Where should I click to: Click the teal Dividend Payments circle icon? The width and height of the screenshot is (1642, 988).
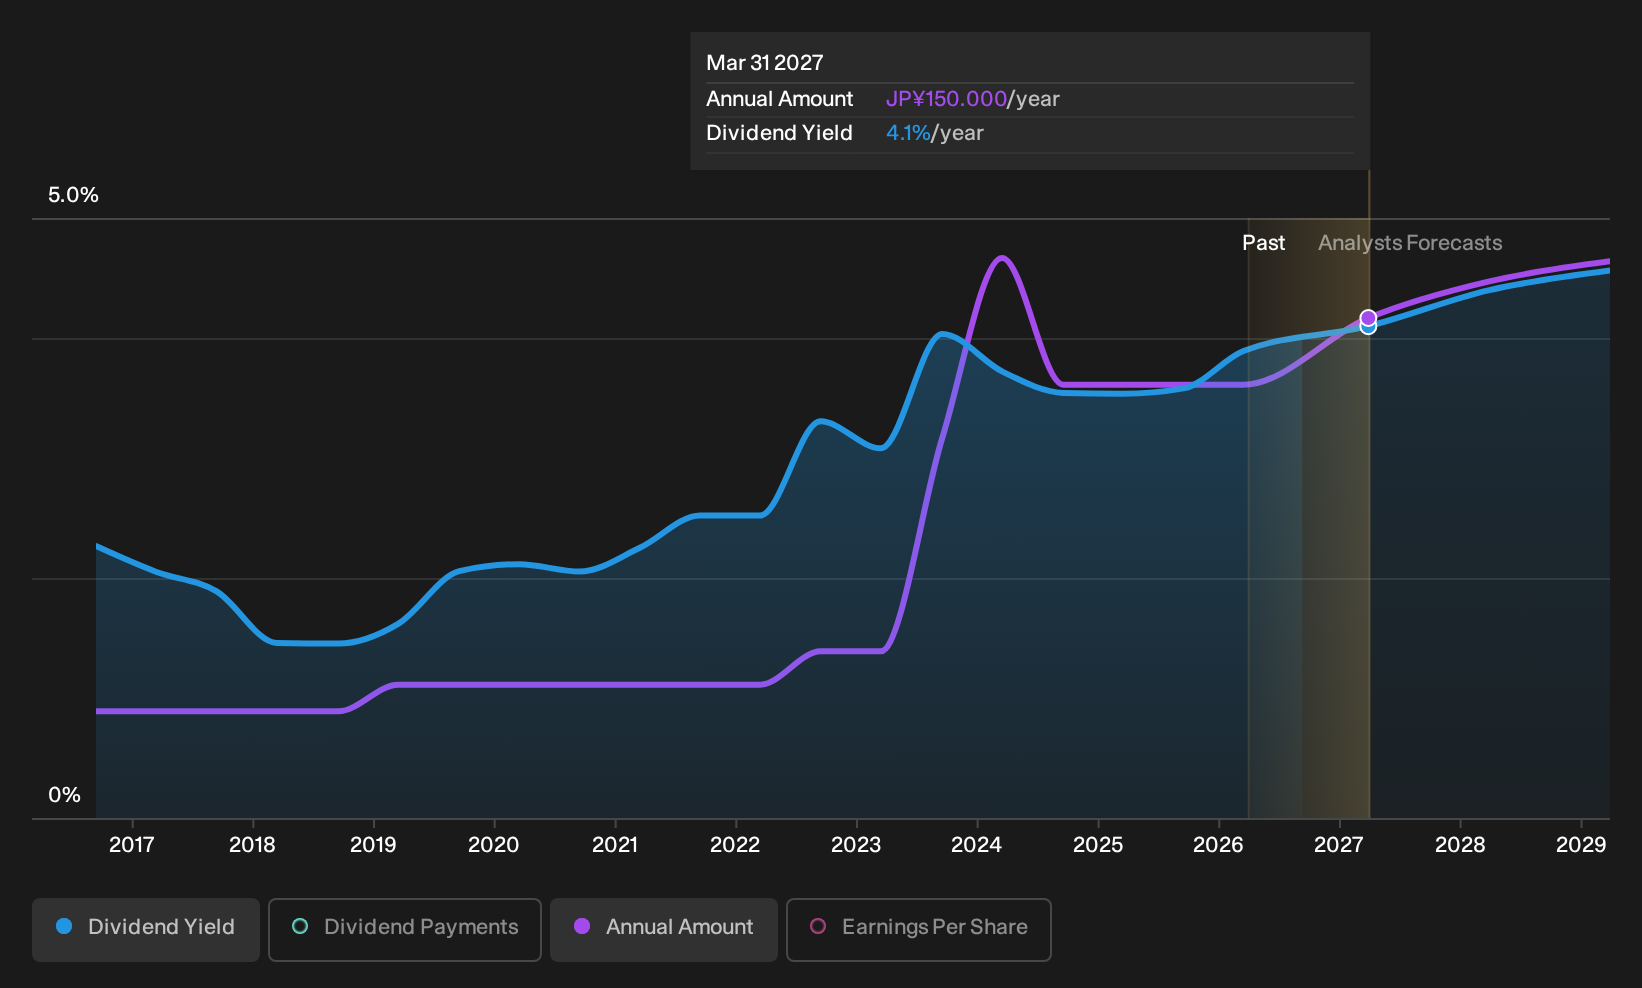300,927
